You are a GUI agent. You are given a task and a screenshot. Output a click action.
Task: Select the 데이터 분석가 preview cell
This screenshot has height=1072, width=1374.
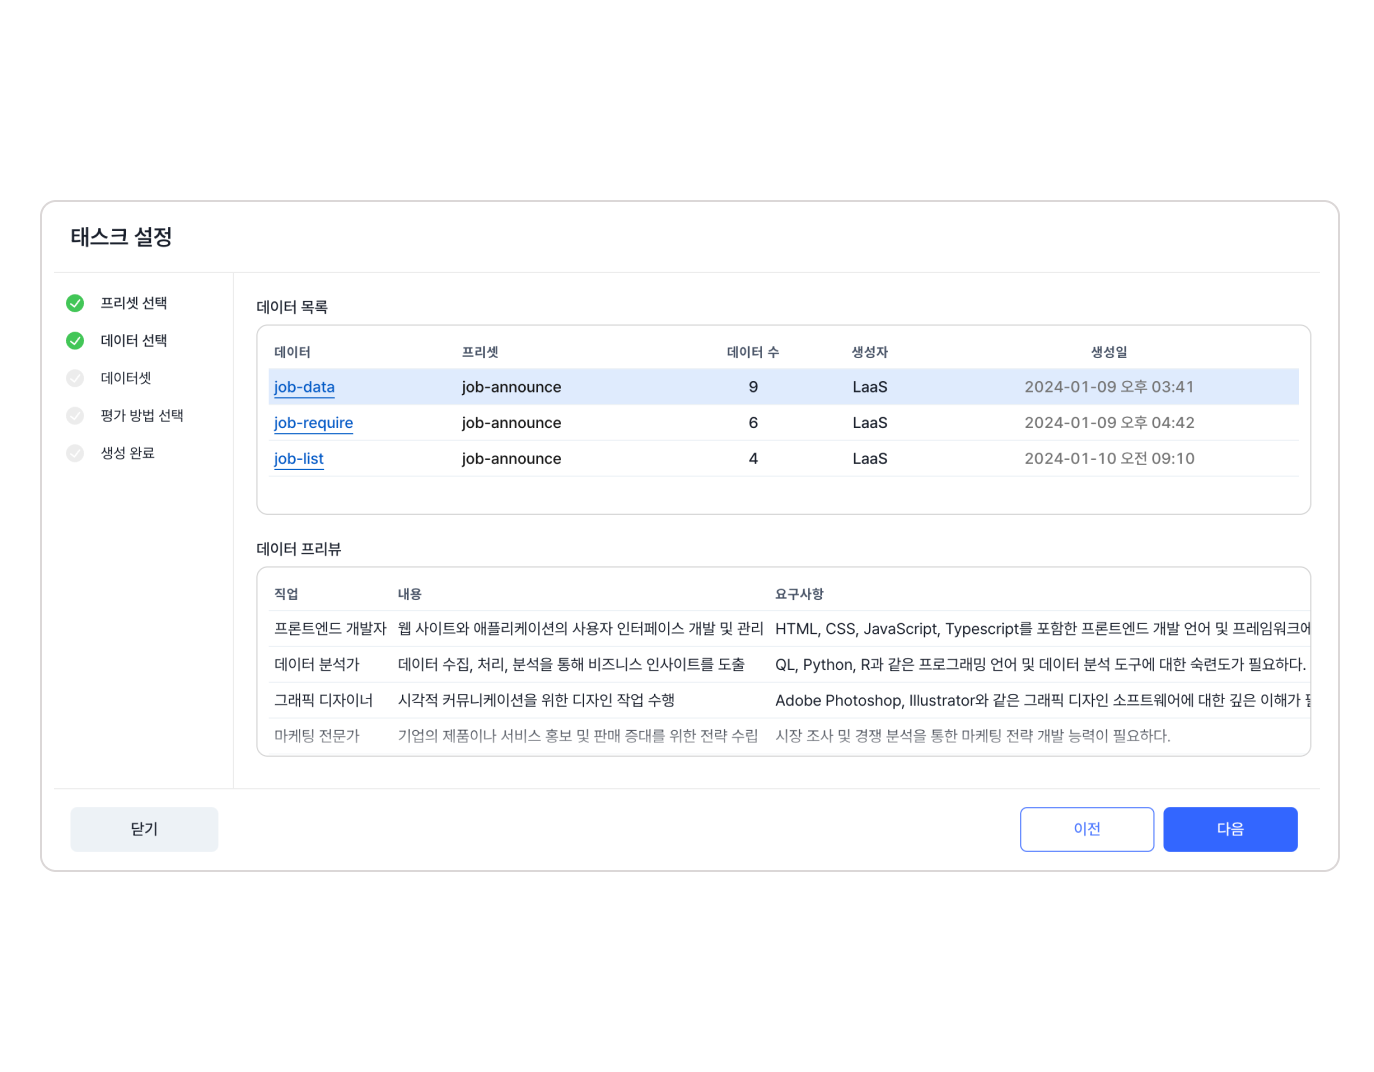click(317, 665)
